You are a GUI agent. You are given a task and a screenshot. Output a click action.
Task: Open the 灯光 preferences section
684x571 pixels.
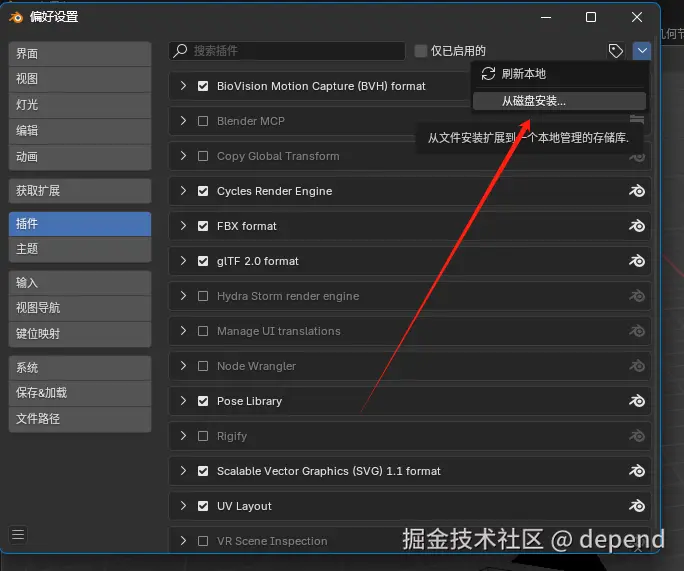click(x=80, y=105)
